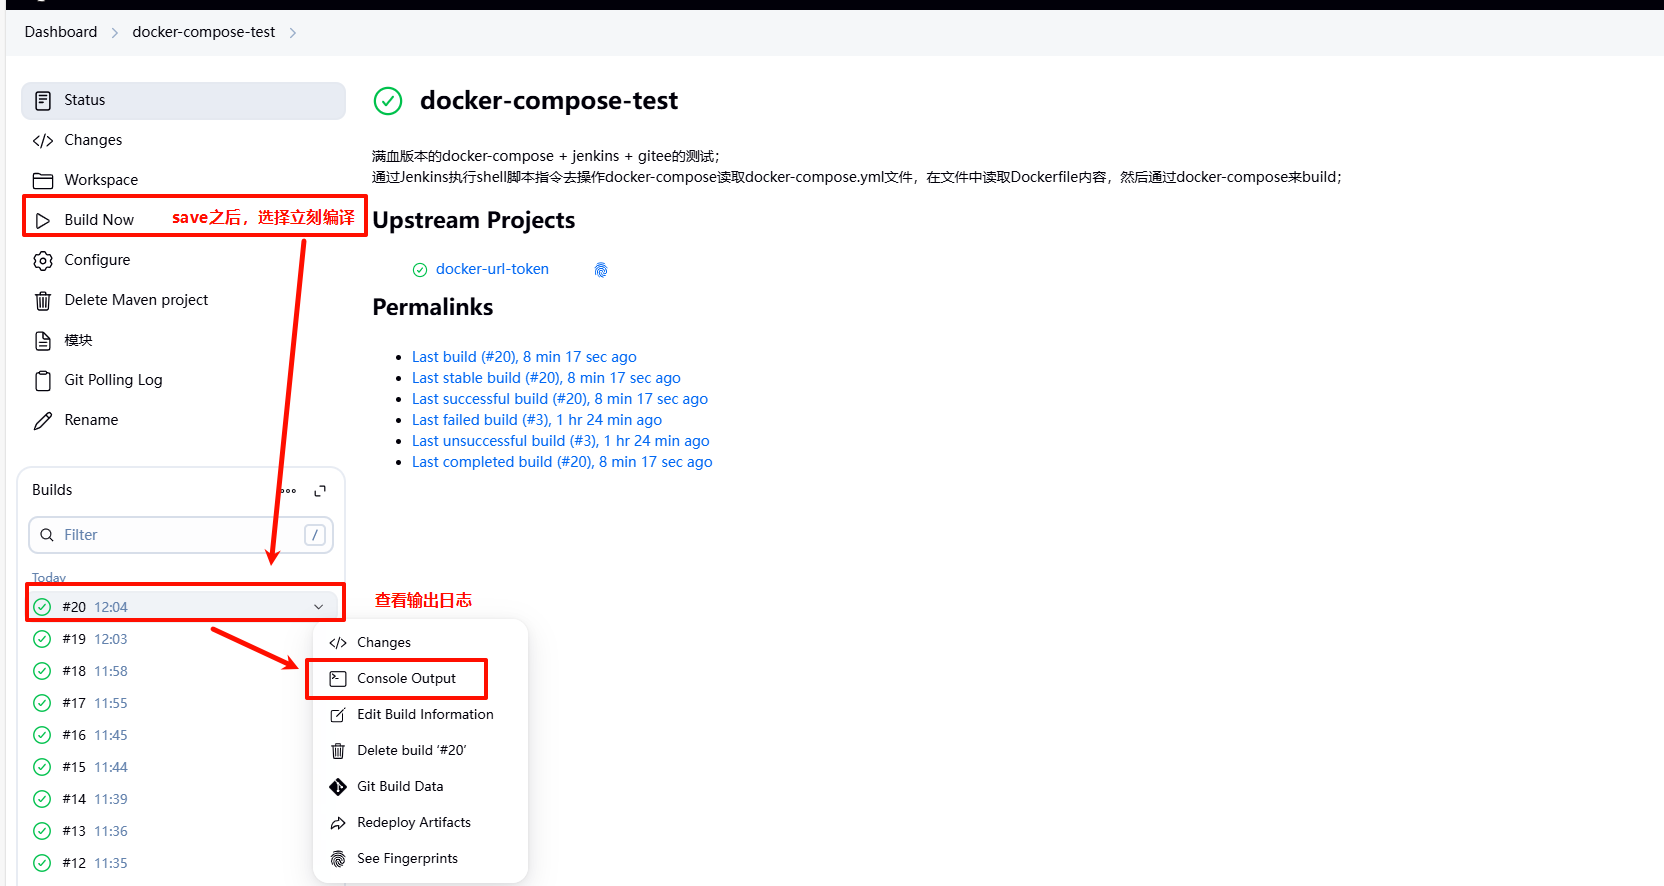Screen dimensions: 1664x886
Task: Click the success status icon of build #15
Action: 42,767
